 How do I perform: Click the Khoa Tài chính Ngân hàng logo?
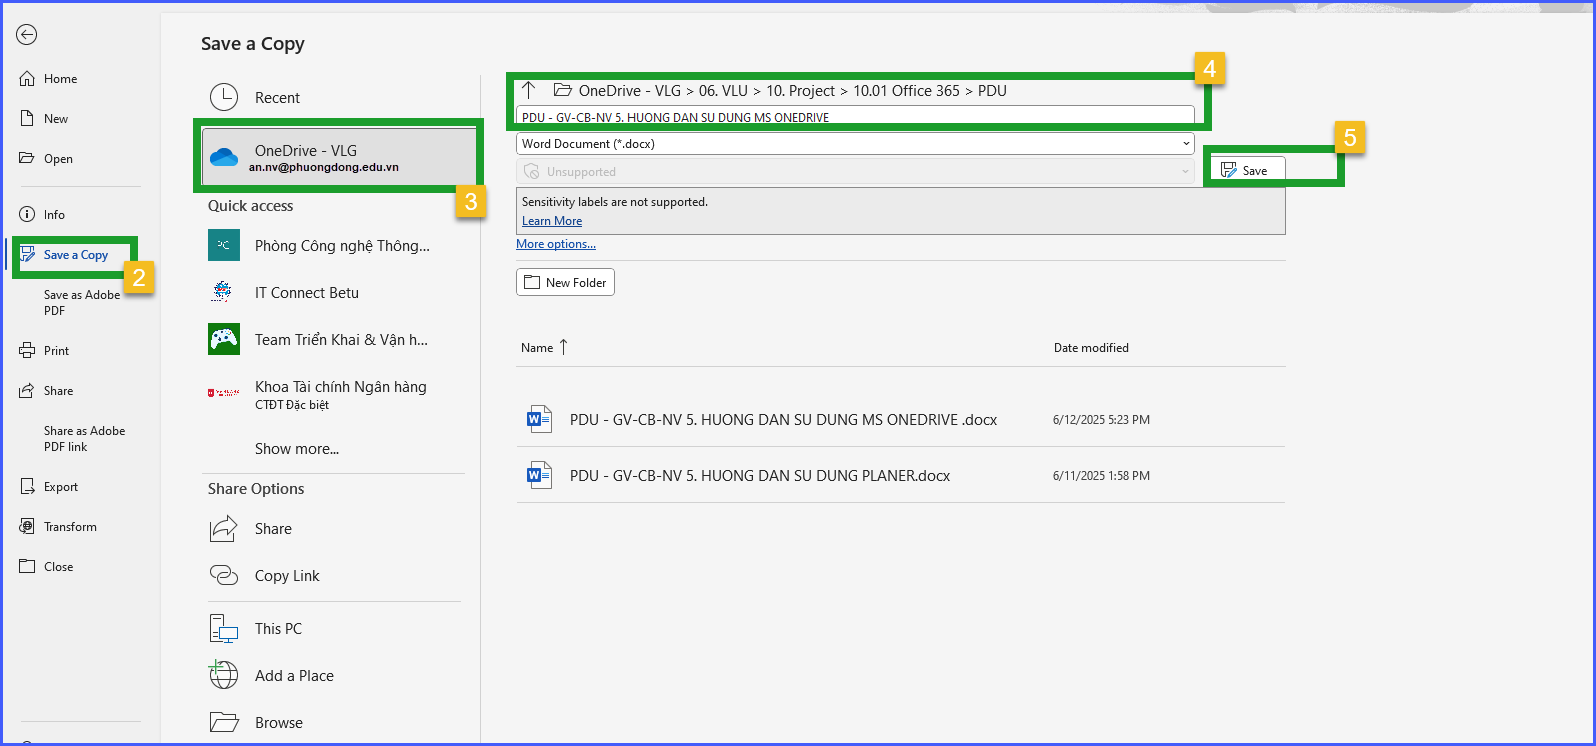tap(223, 393)
